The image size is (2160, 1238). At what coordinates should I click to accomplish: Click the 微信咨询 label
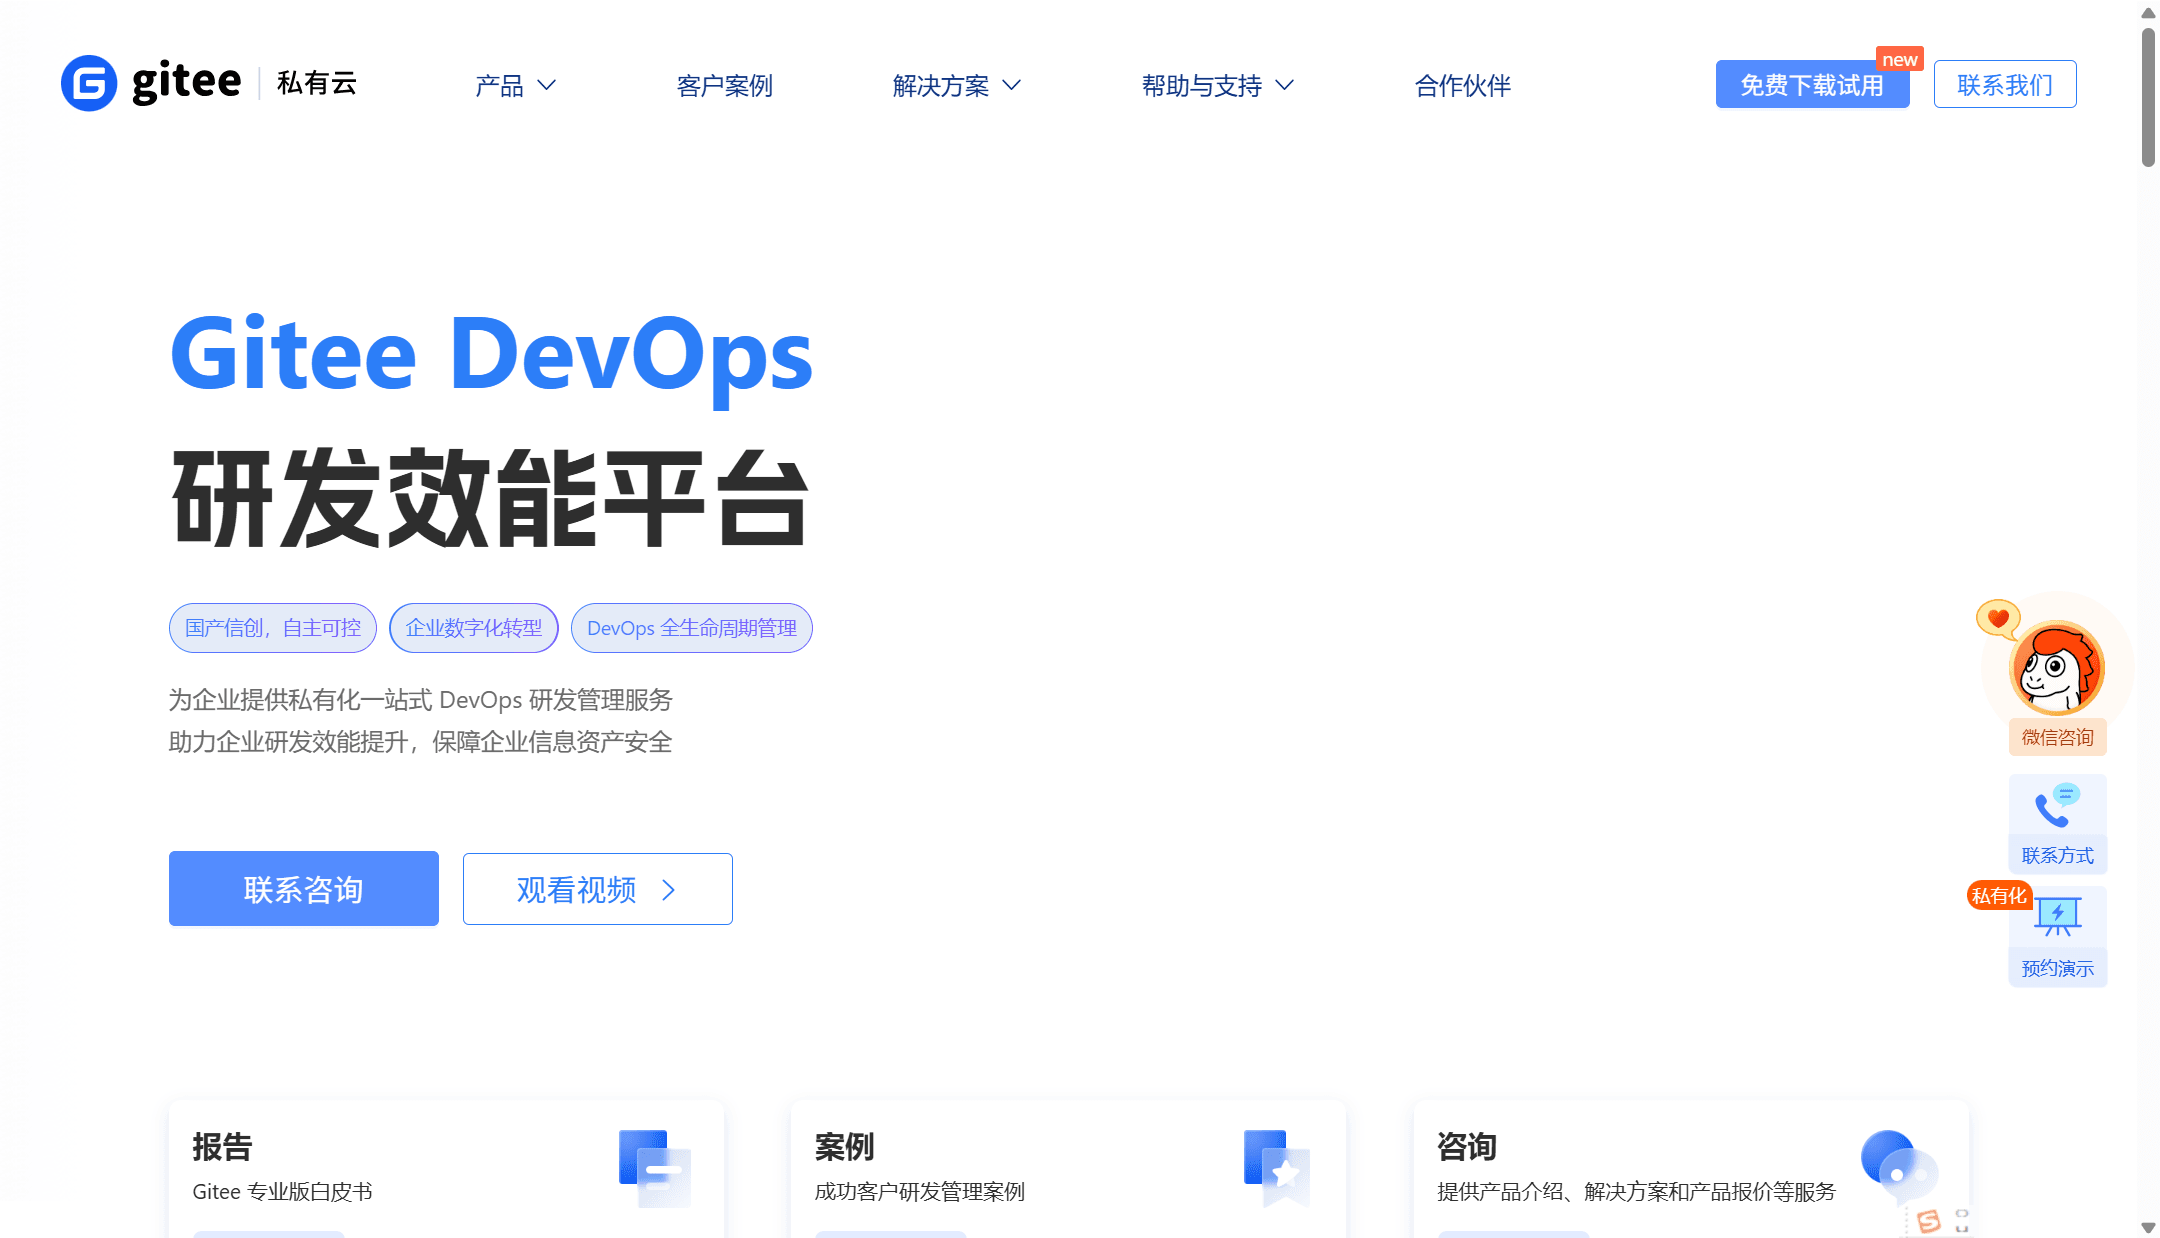2057,737
